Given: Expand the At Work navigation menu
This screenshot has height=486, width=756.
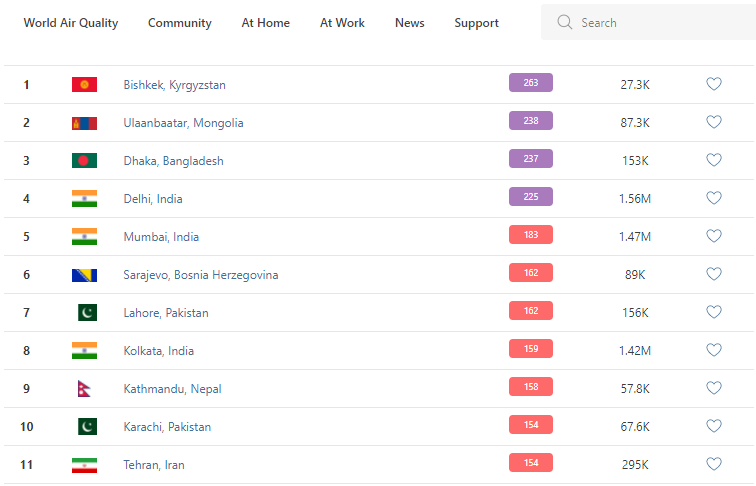Looking at the screenshot, I should coord(342,23).
